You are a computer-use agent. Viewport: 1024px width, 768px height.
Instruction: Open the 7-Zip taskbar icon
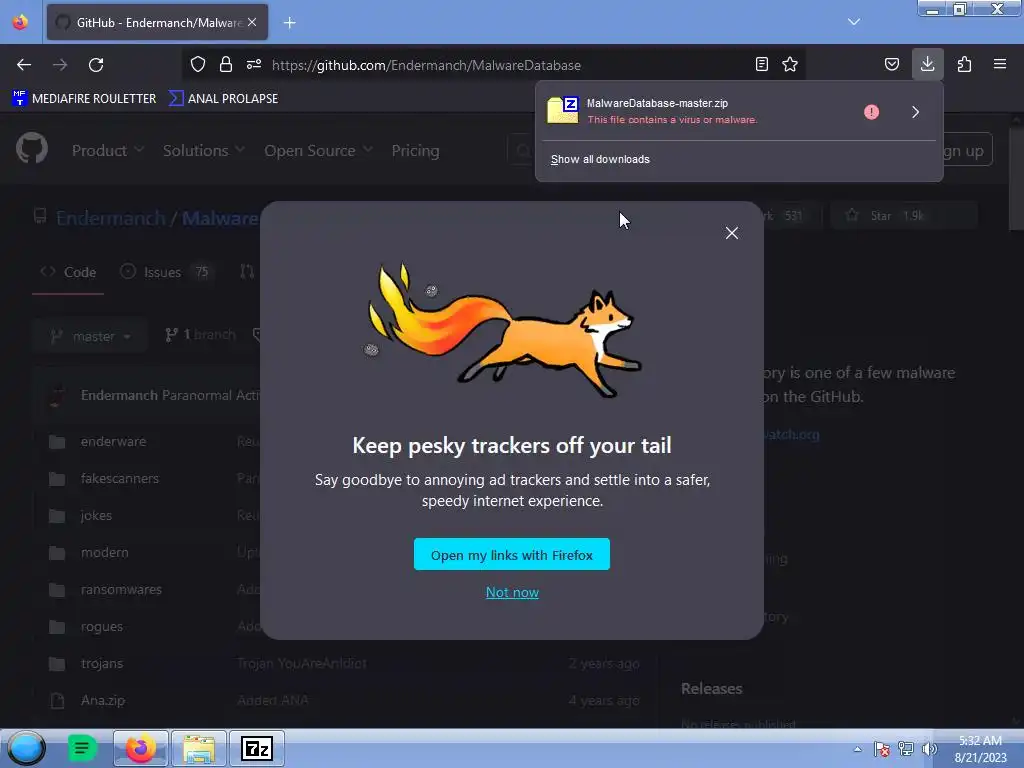(x=257, y=748)
